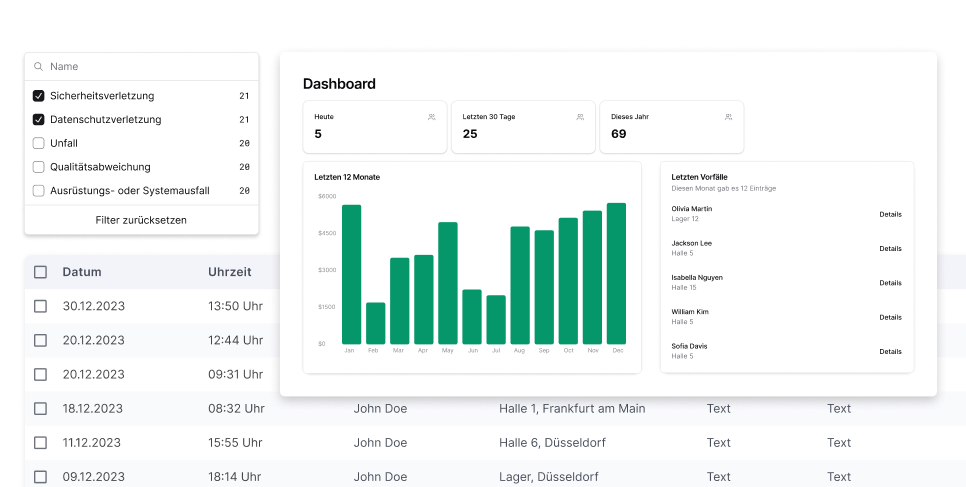Image resolution: width=966 pixels, height=487 pixels.
Task: Click the Uhrzeit column header
Action: 230,272
